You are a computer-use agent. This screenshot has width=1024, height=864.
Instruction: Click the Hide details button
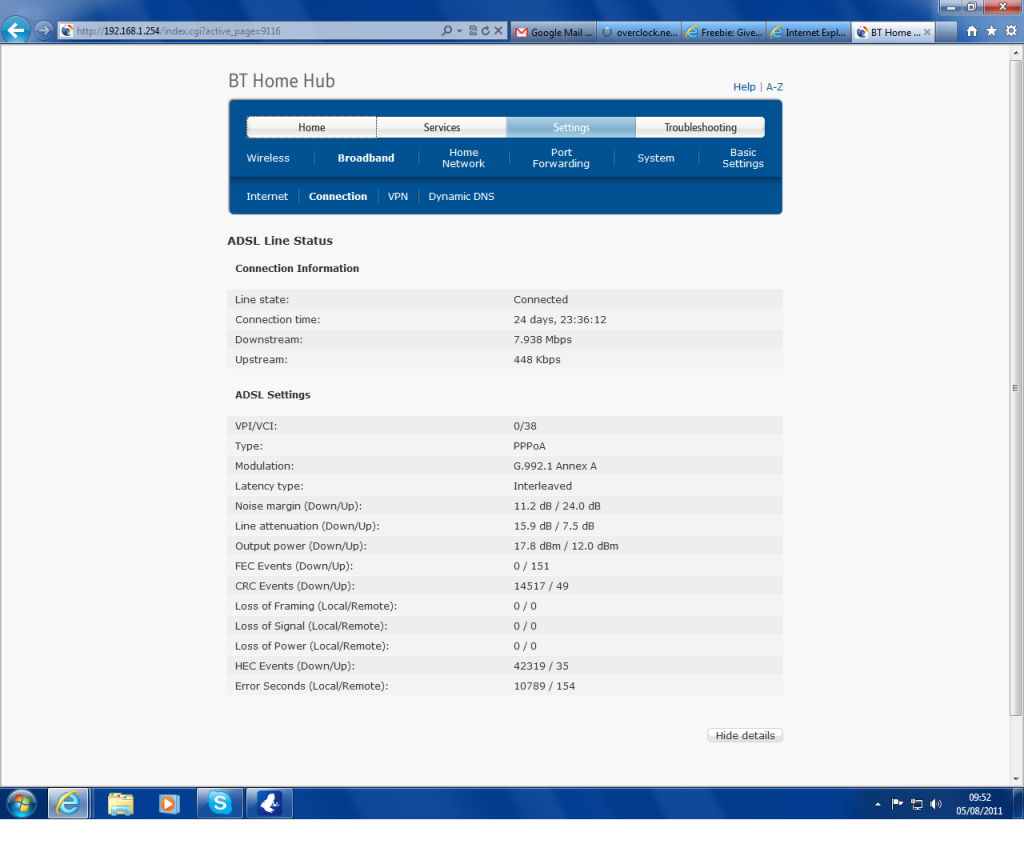(x=744, y=735)
